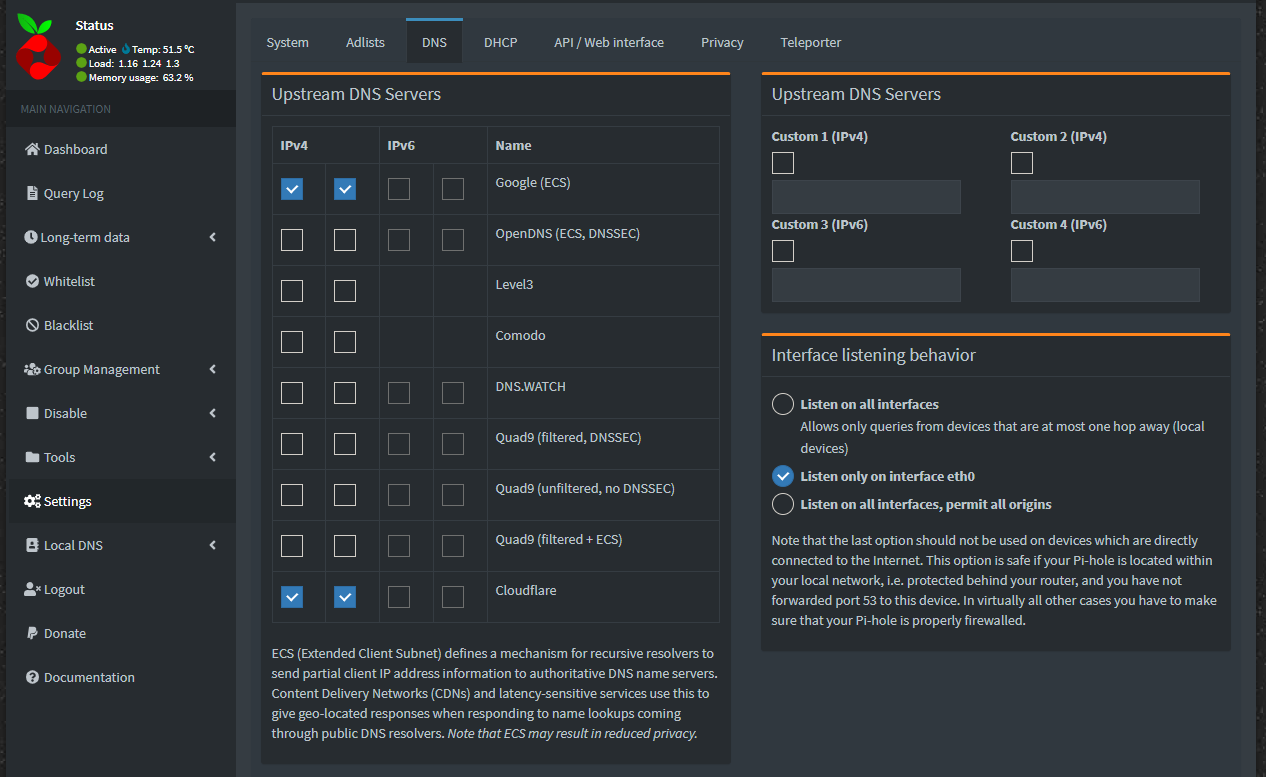Check Comodo second IPv4 checkbox
Viewport: 1266px width, 777px height.
tap(345, 342)
